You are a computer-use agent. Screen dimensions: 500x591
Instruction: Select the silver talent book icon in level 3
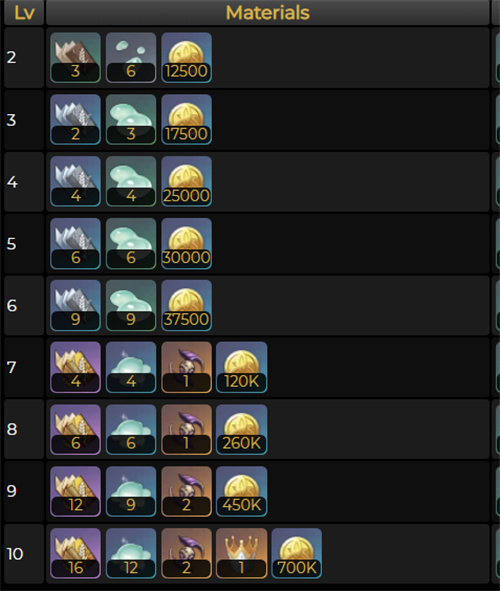pyautogui.click(x=75, y=119)
